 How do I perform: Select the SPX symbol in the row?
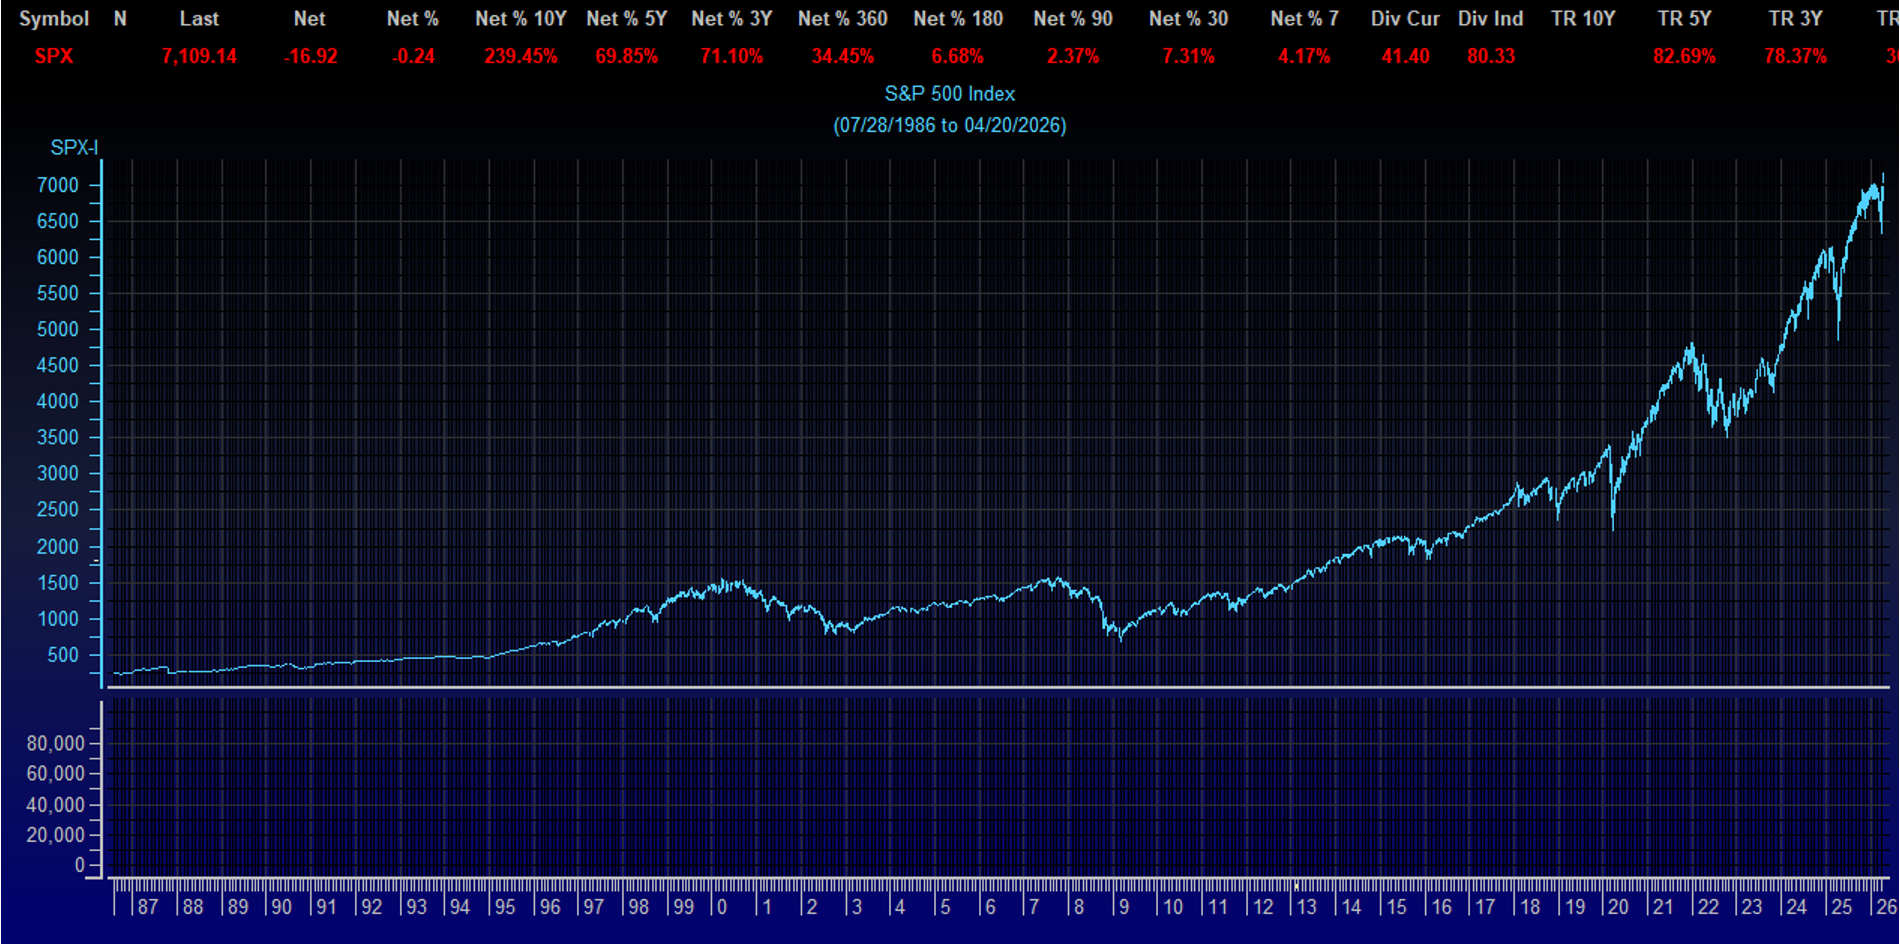(54, 57)
